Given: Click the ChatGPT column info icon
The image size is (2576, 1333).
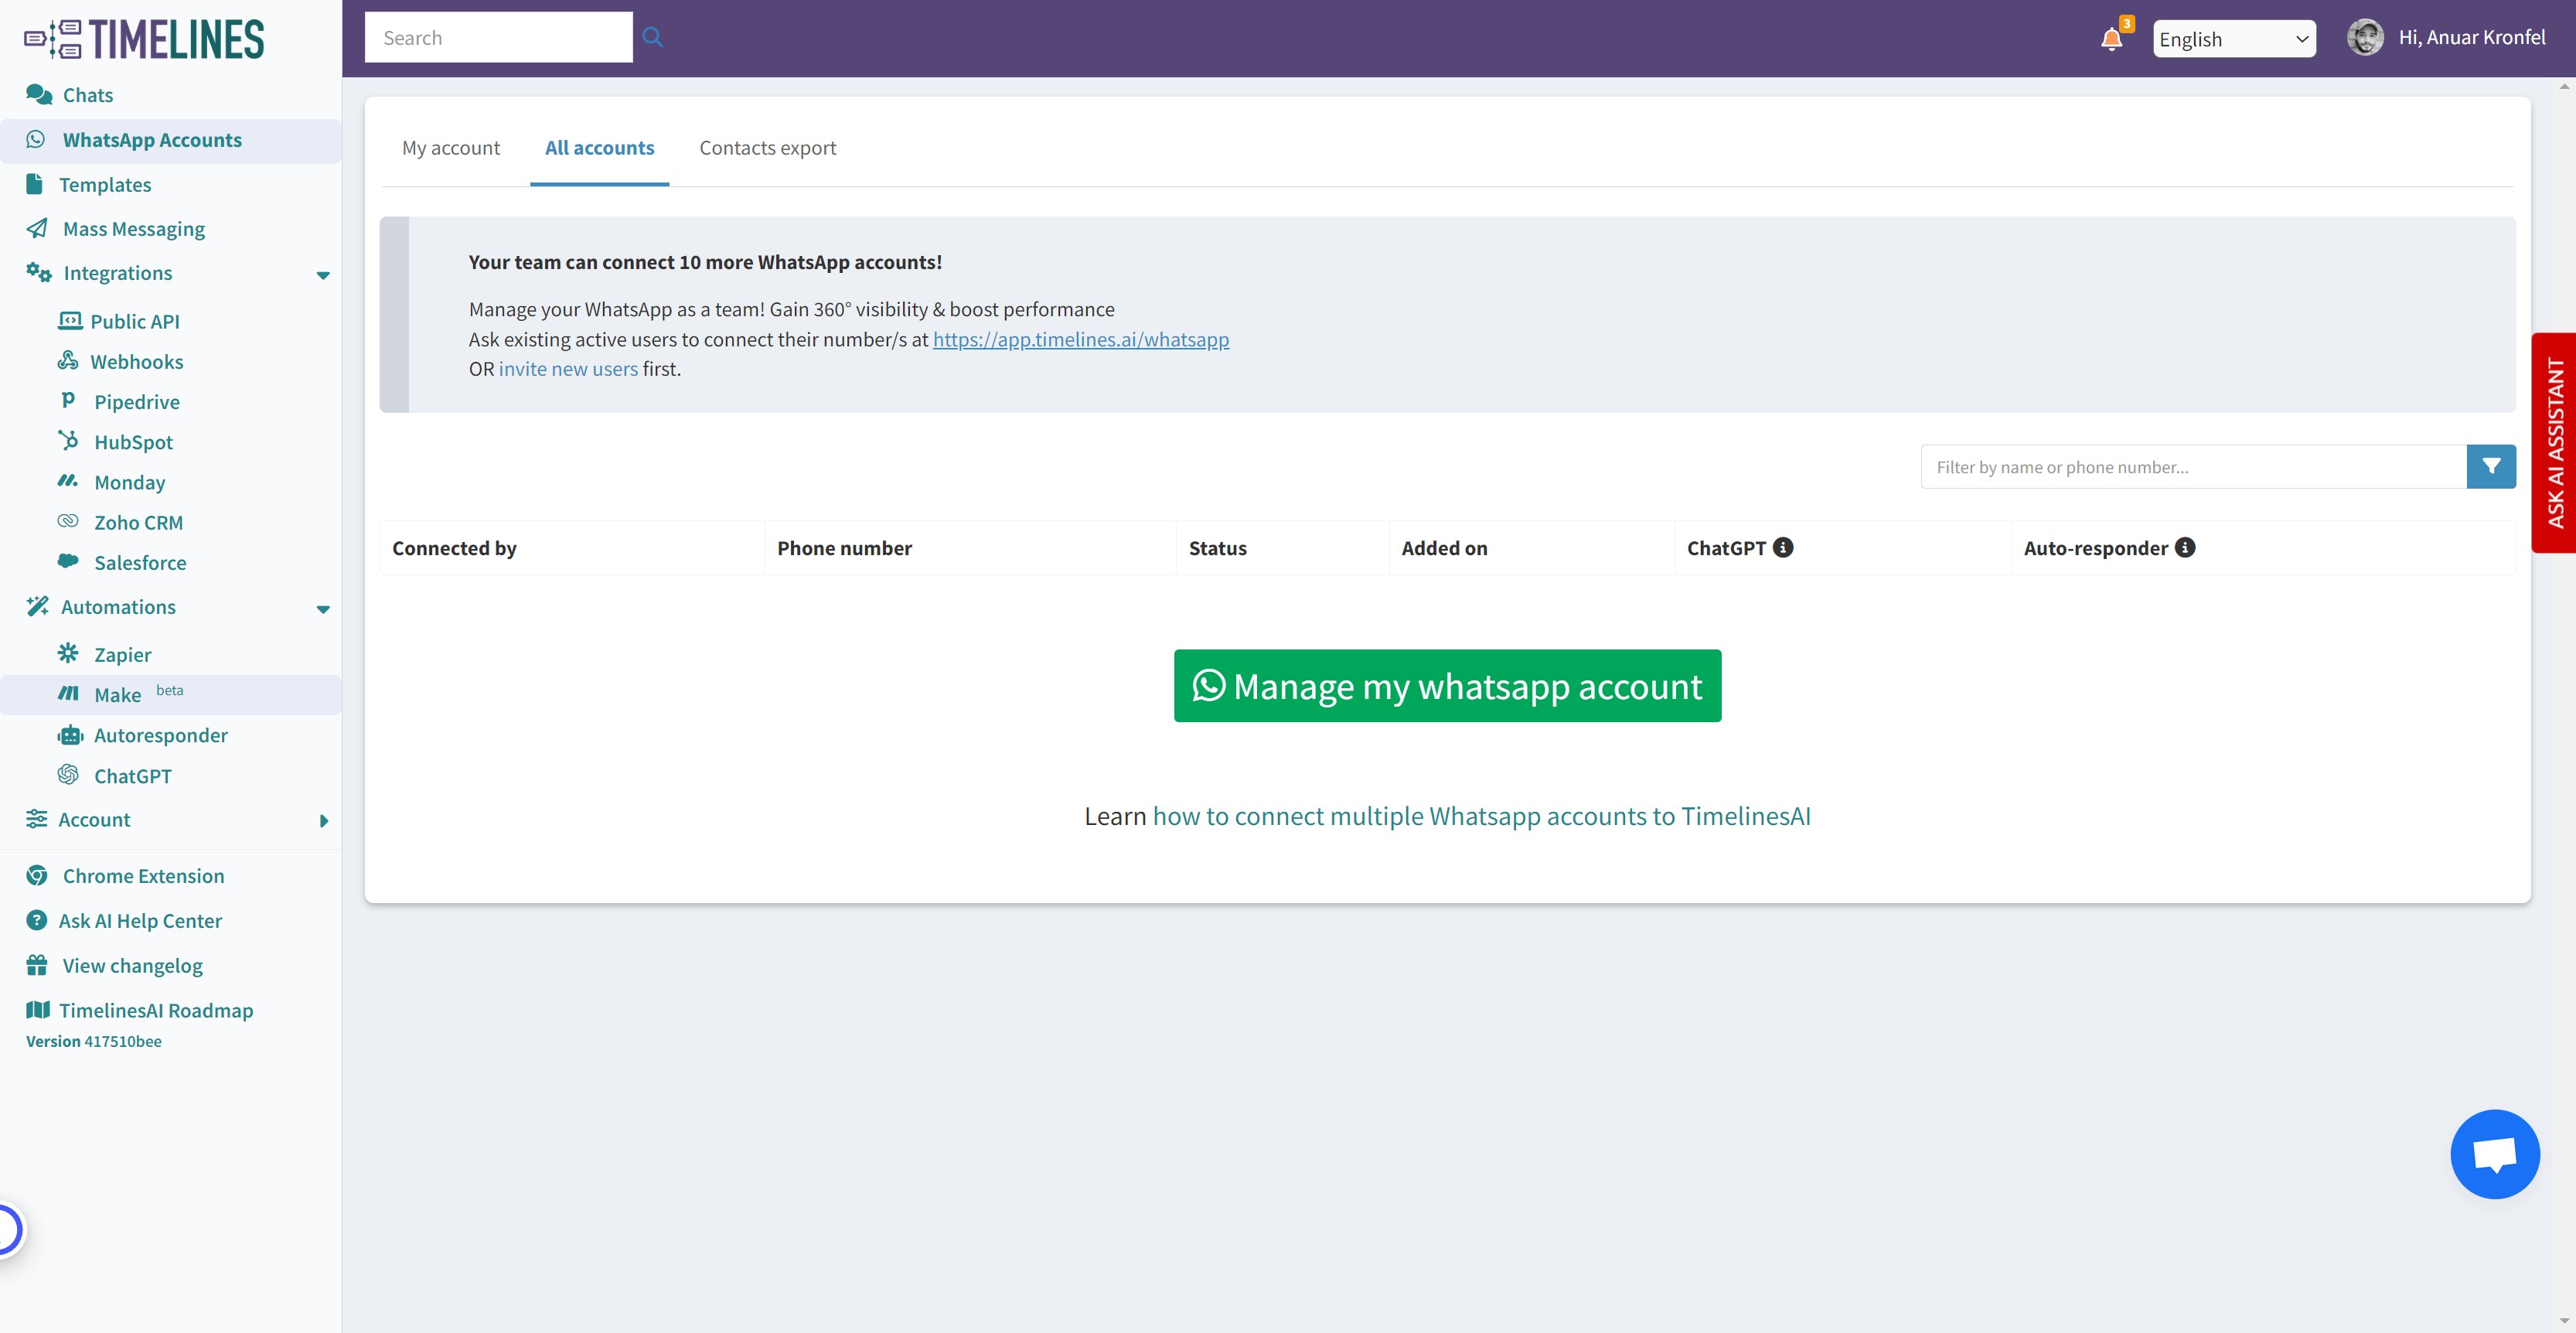Looking at the screenshot, I should pos(1783,547).
